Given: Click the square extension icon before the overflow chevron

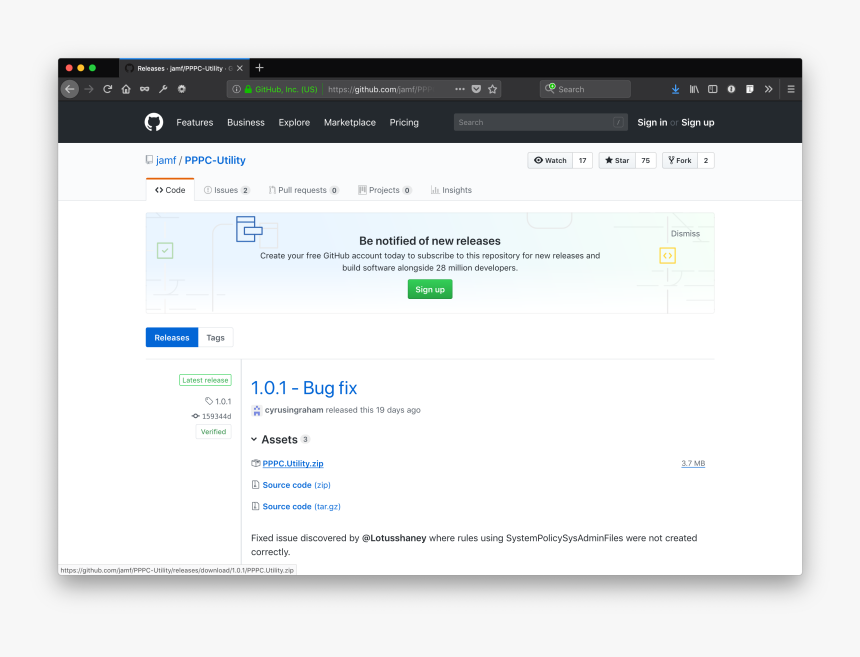Looking at the screenshot, I should click(x=750, y=89).
